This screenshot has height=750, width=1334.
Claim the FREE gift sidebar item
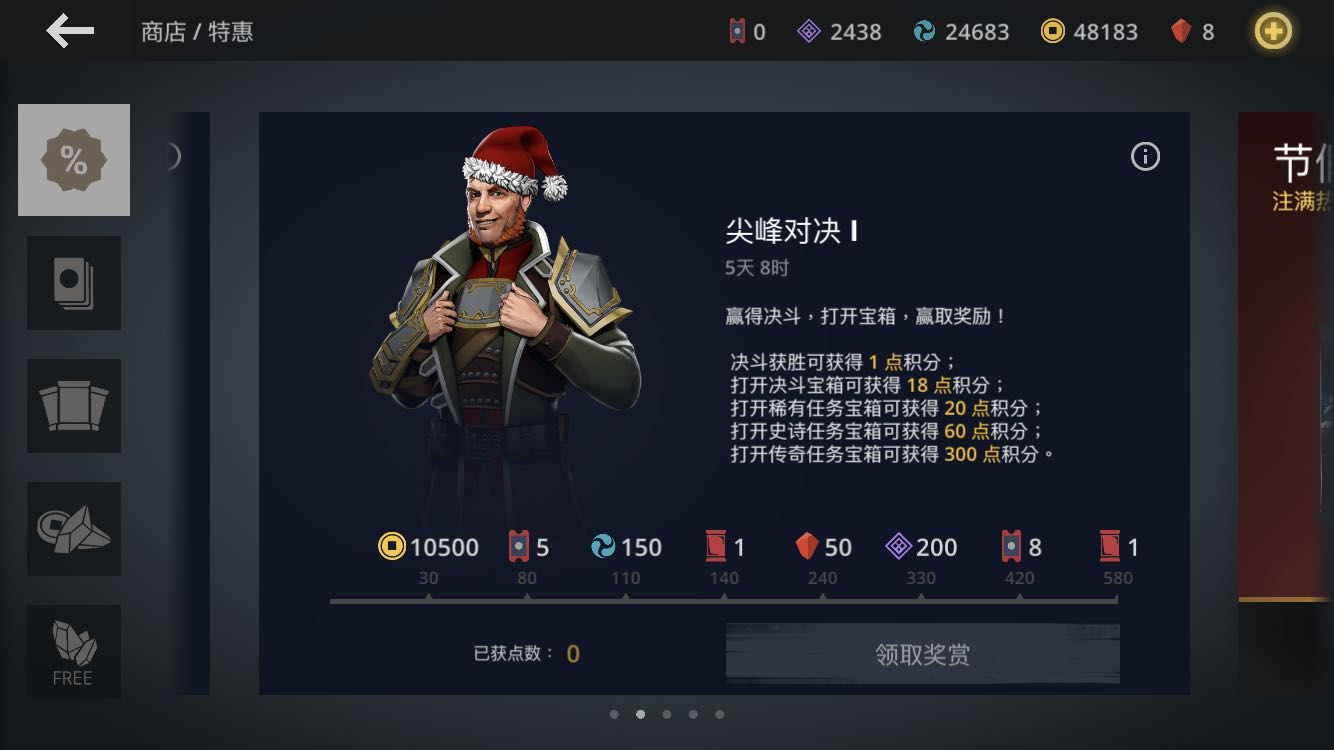74,651
